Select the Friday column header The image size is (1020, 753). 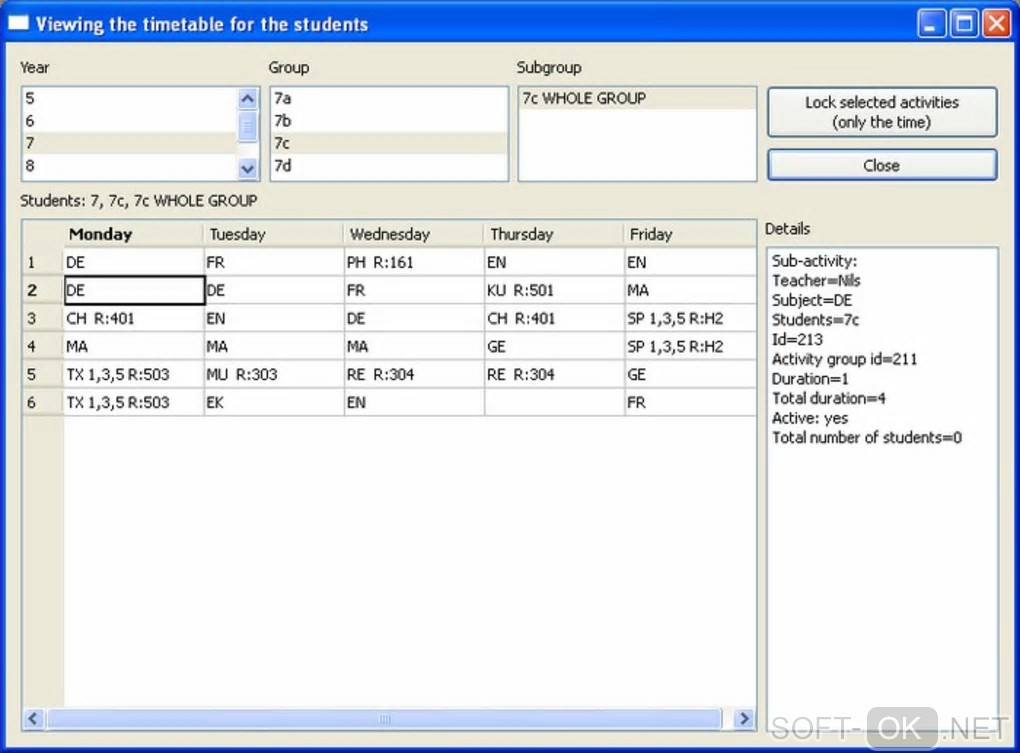690,234
